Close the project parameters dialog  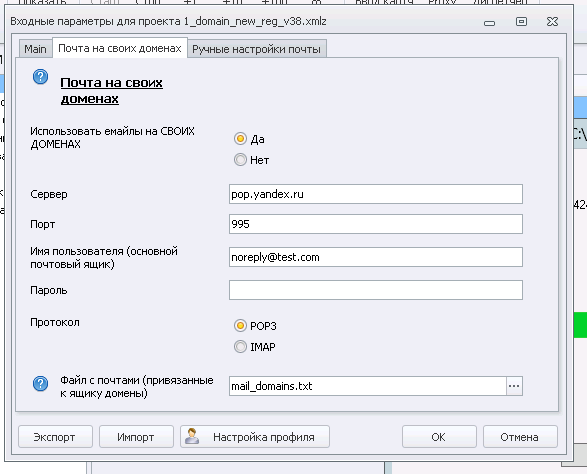tap(552, 21)
